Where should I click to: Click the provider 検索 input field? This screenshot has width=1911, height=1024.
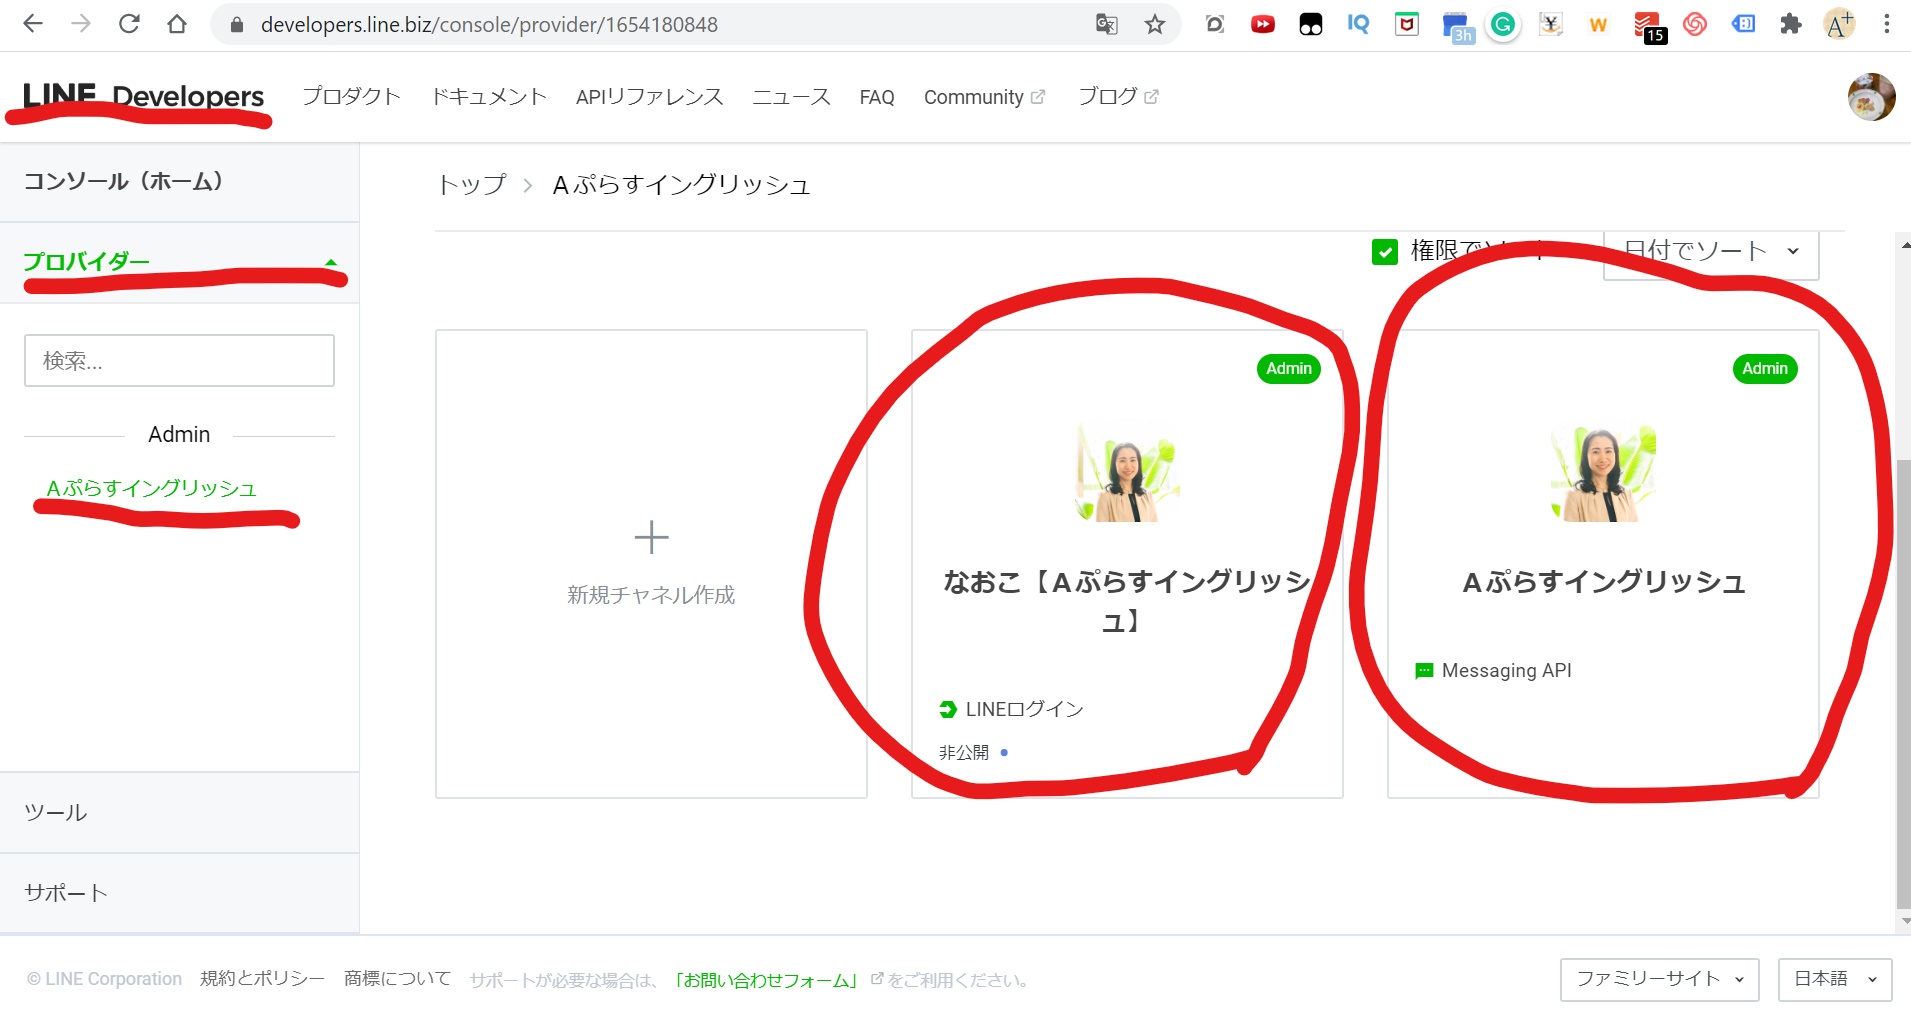tap(179, 360)
